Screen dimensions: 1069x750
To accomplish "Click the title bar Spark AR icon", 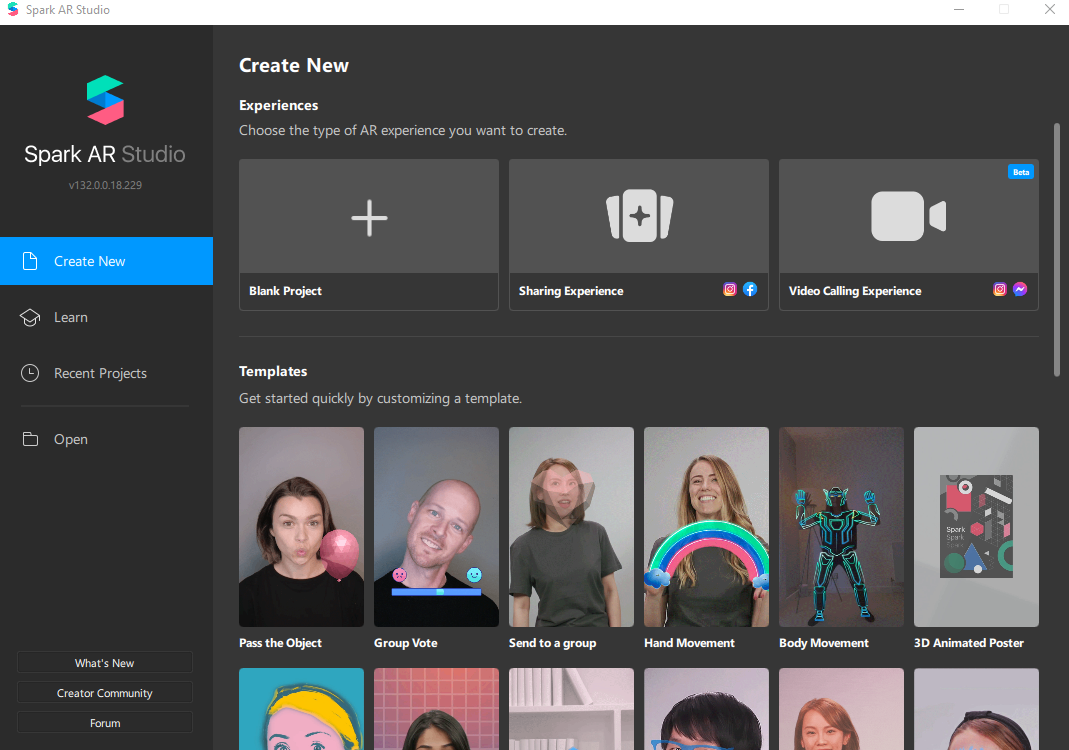I will coord(12,10).
